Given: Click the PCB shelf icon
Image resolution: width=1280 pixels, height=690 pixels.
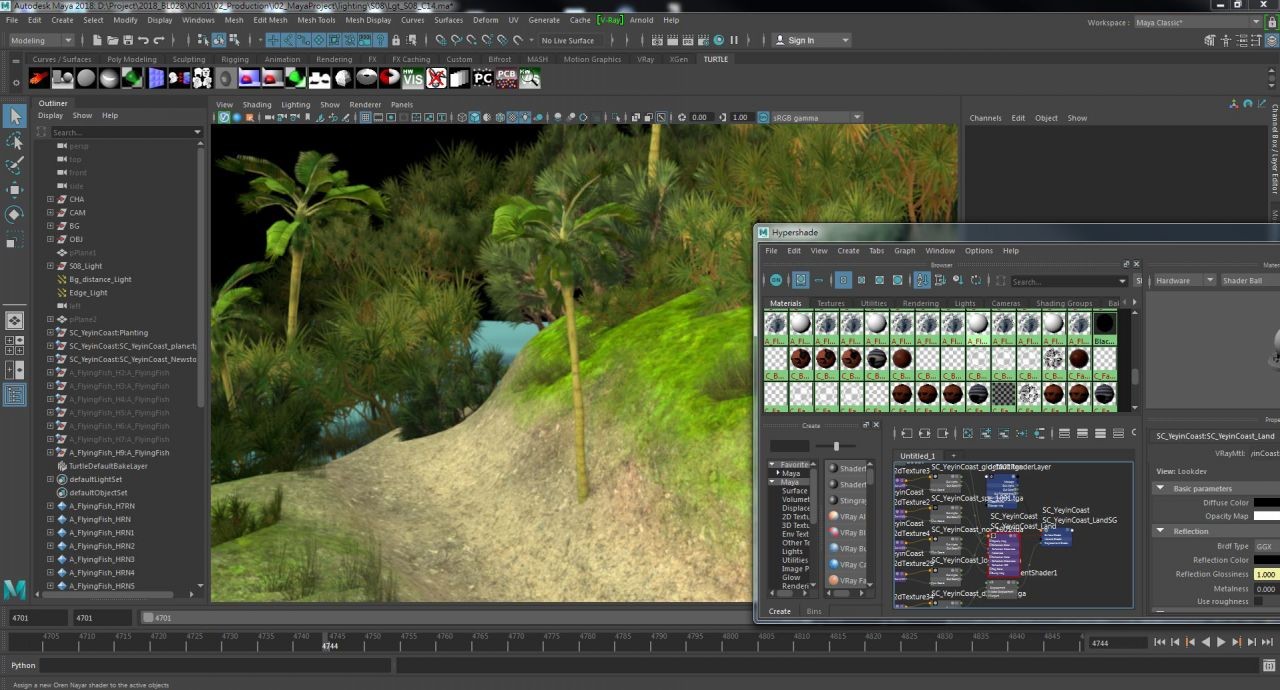Looking at the screenshot, I should tap(507, 78).
